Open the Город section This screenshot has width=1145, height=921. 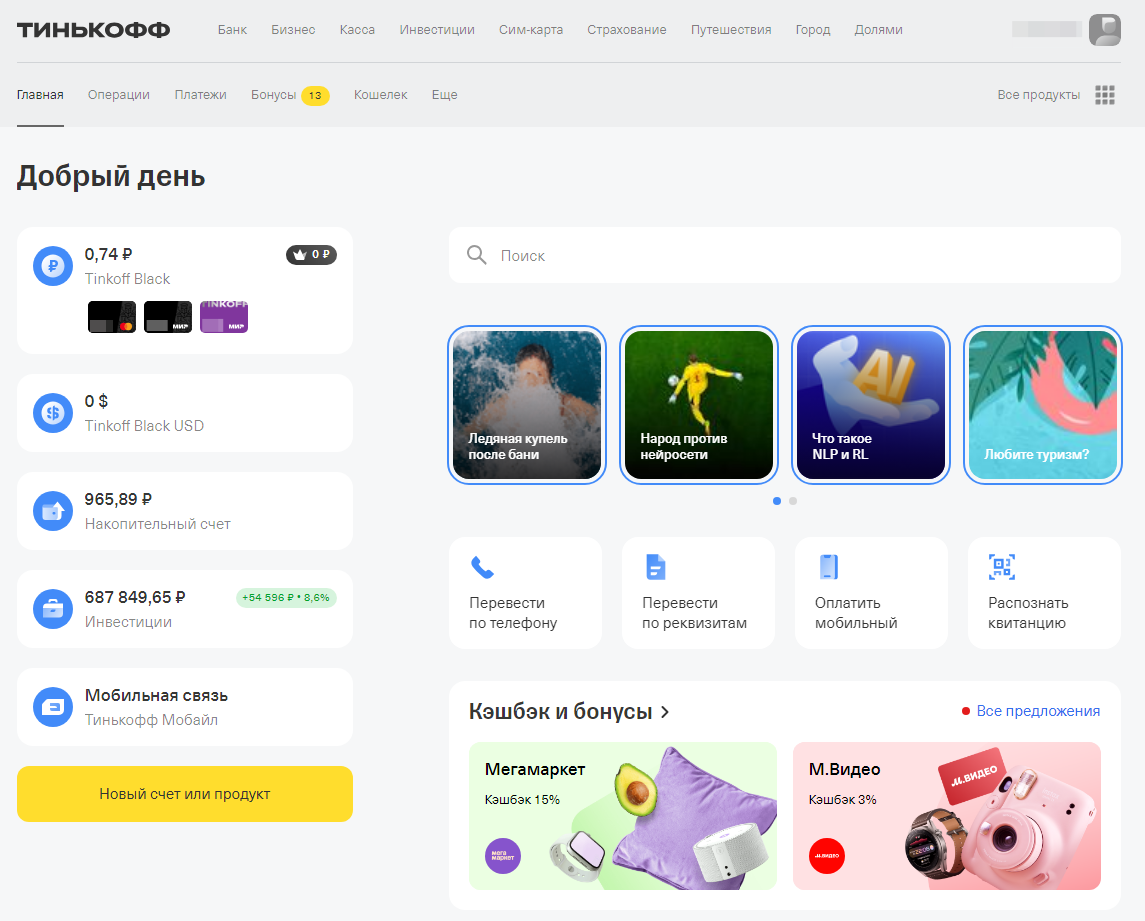(813, 30)
